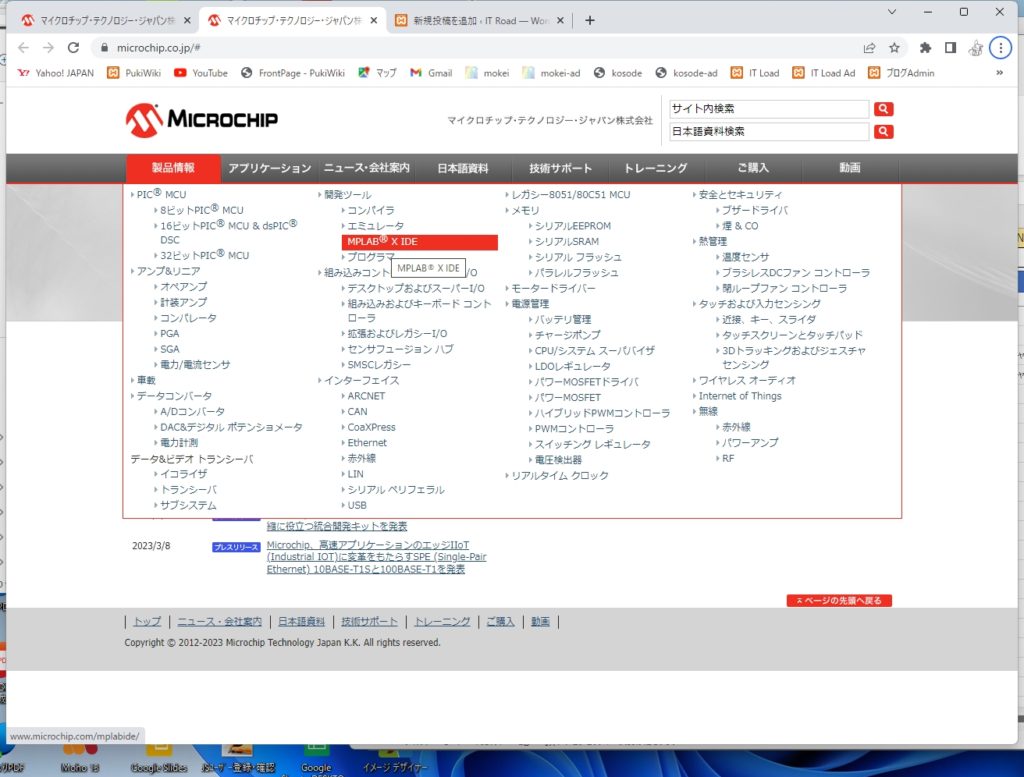Switch to the IT Road WordPress tab

coord(480,20)
